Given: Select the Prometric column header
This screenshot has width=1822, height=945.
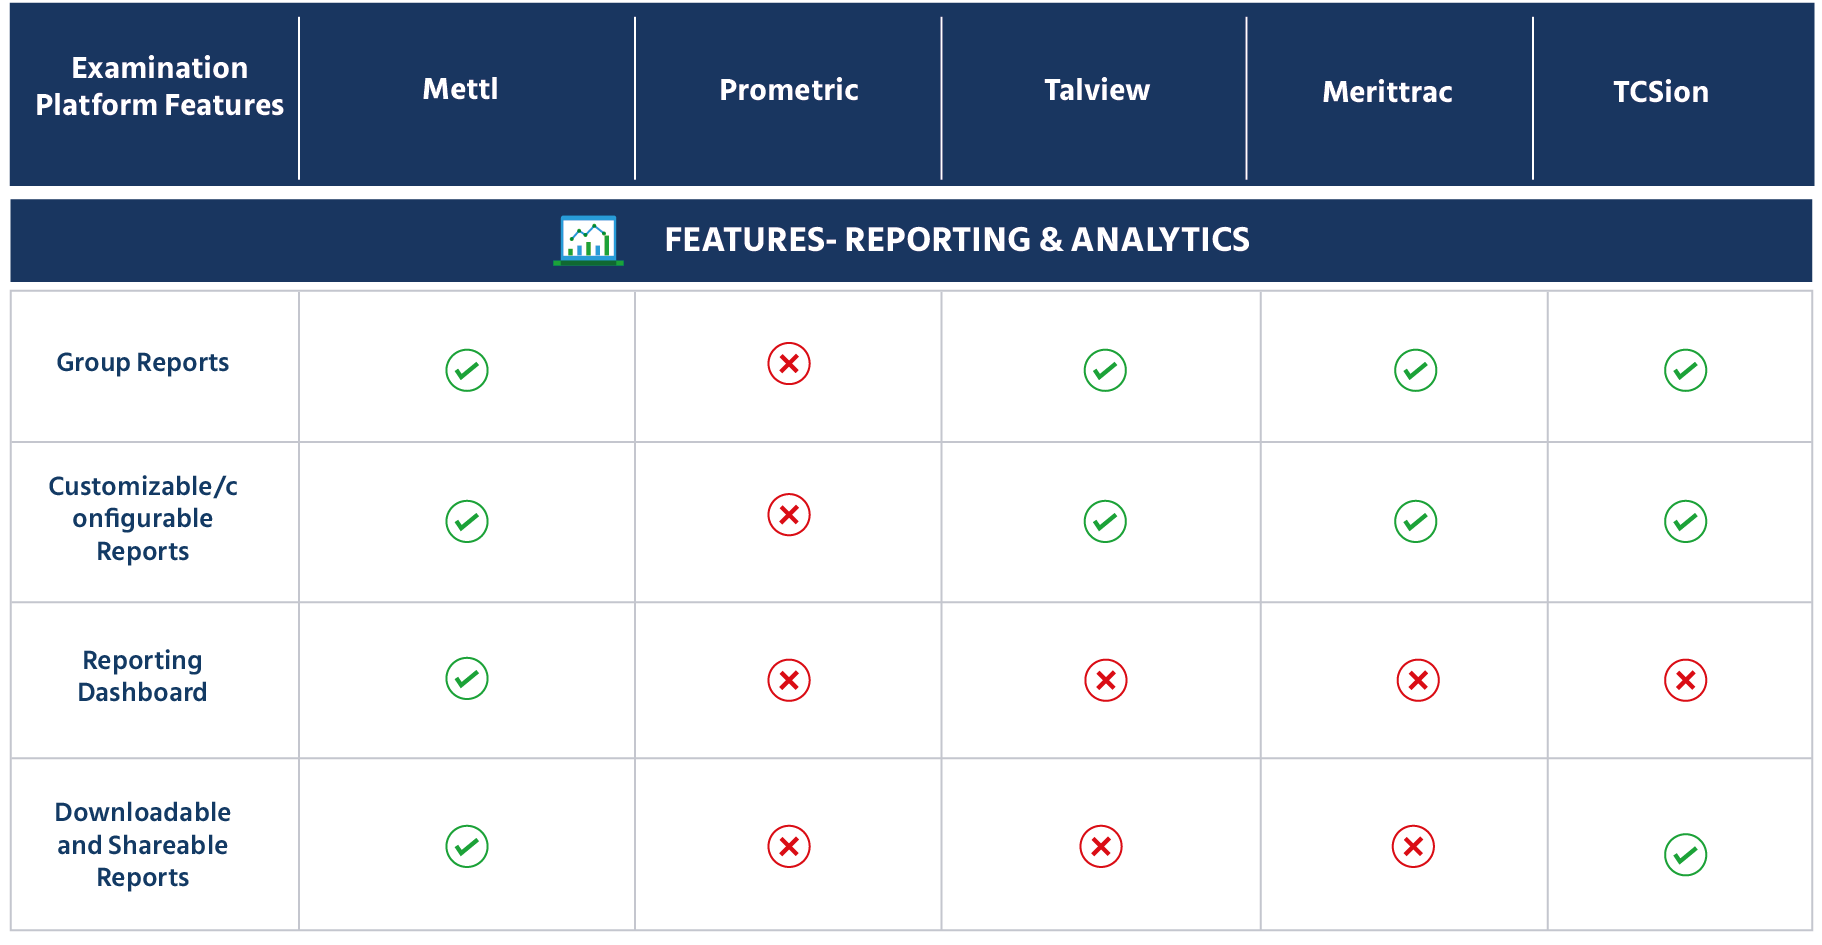Looking at the screenshot, I should (x=789, y=90).
